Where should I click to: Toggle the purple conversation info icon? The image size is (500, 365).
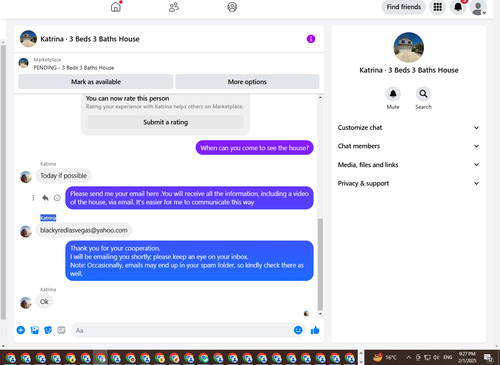[311, 39]
